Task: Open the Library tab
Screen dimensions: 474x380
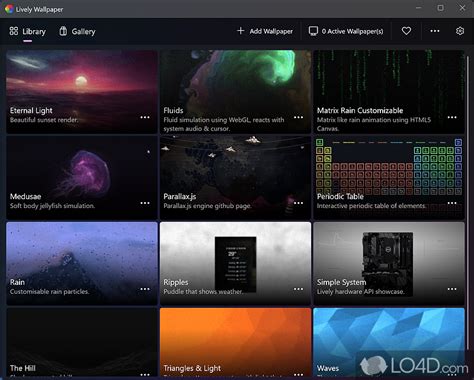Action: [x=27, y=31]
